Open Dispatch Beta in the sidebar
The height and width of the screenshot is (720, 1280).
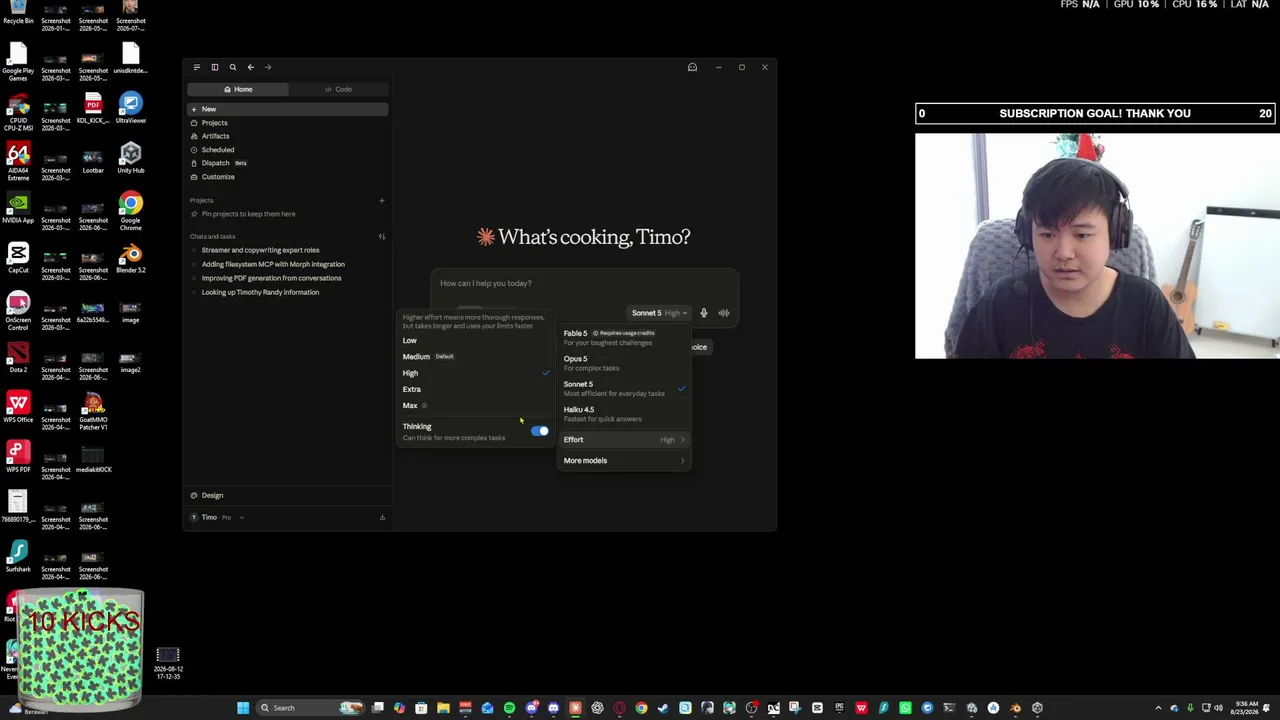(288, 163)
